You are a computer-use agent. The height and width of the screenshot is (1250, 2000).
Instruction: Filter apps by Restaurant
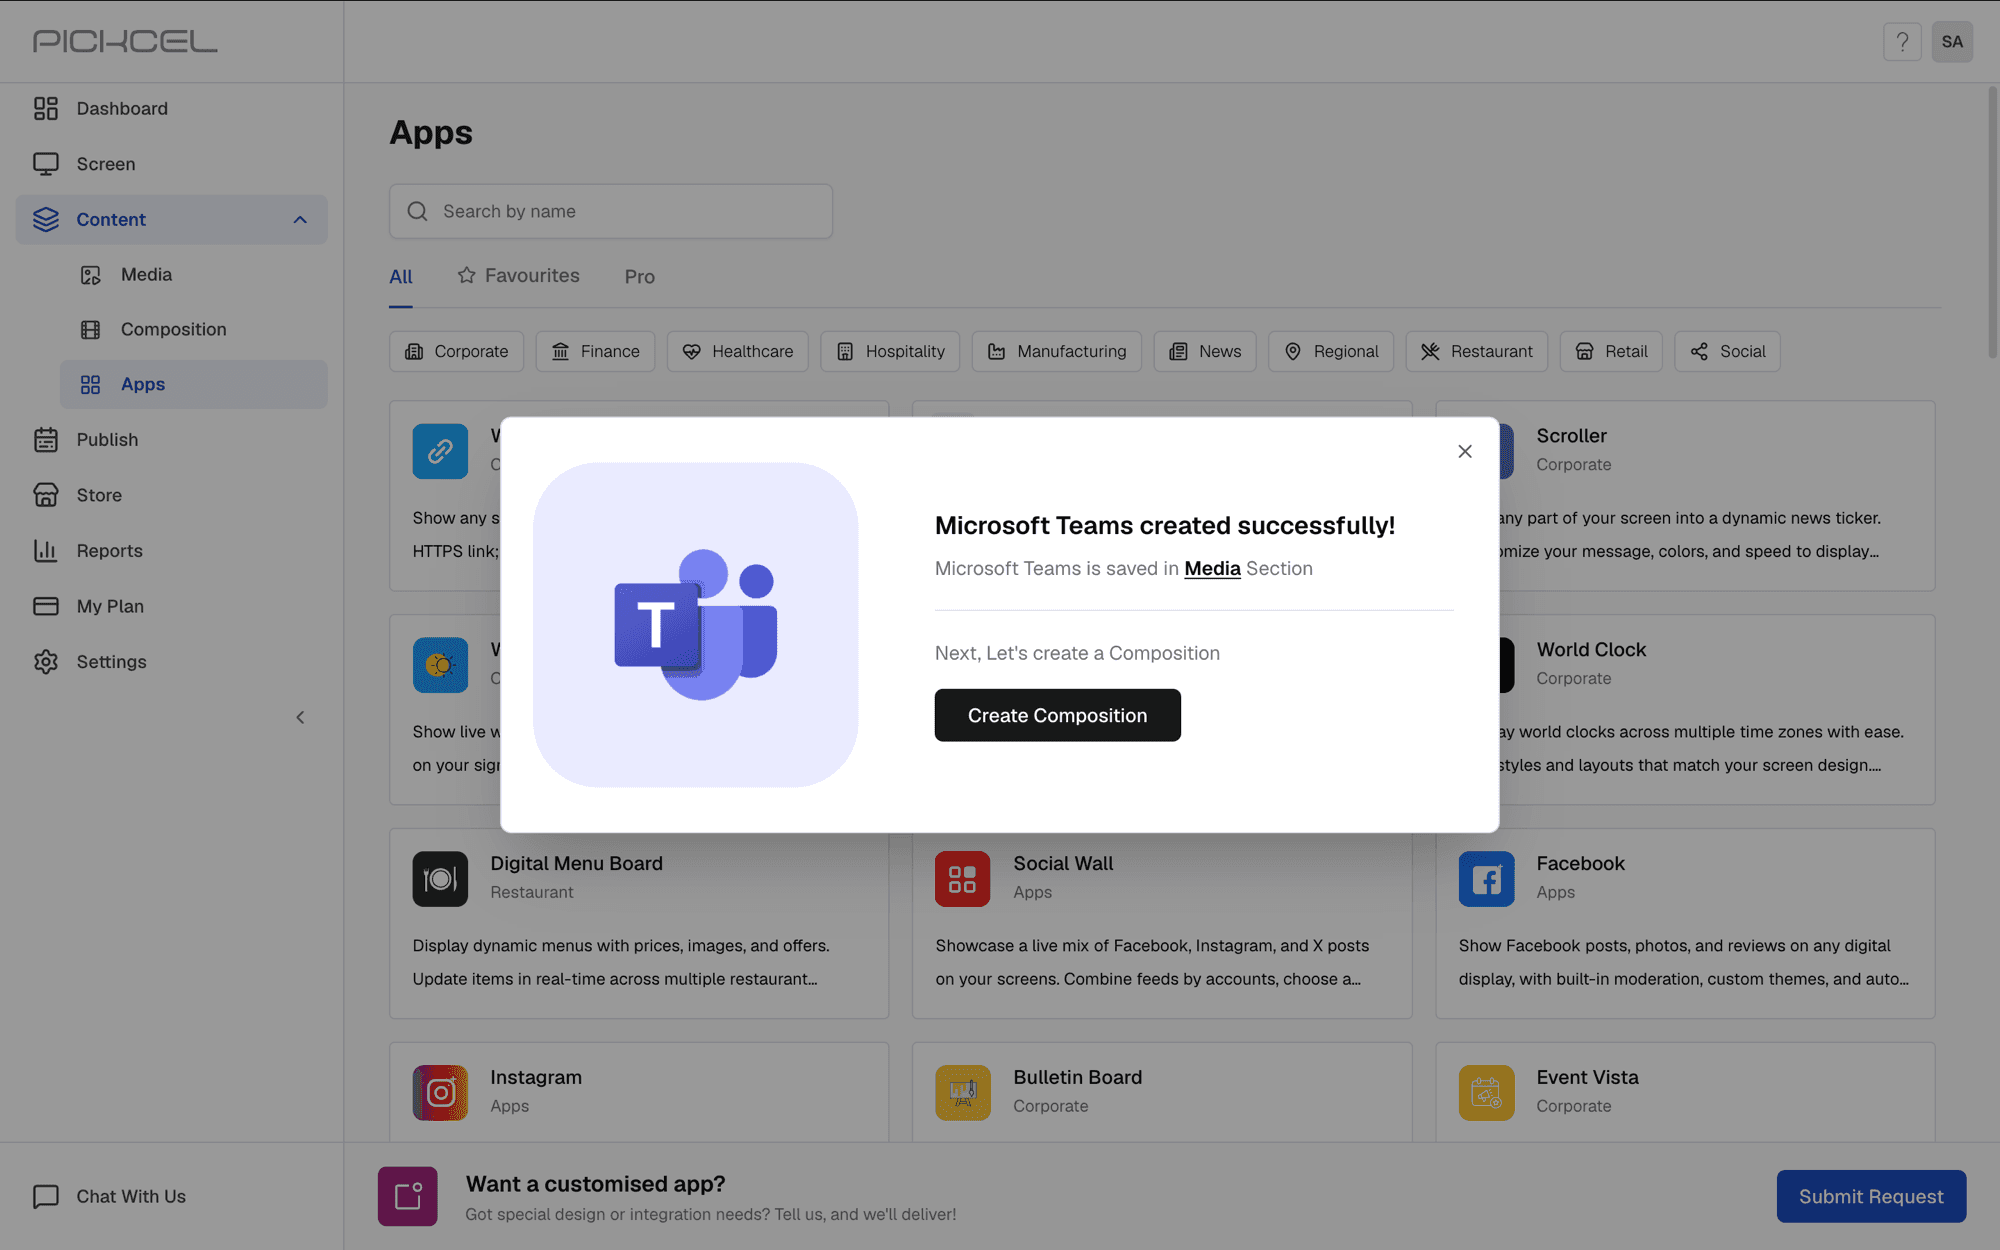pyautogui.click(x=1476, y=351)
